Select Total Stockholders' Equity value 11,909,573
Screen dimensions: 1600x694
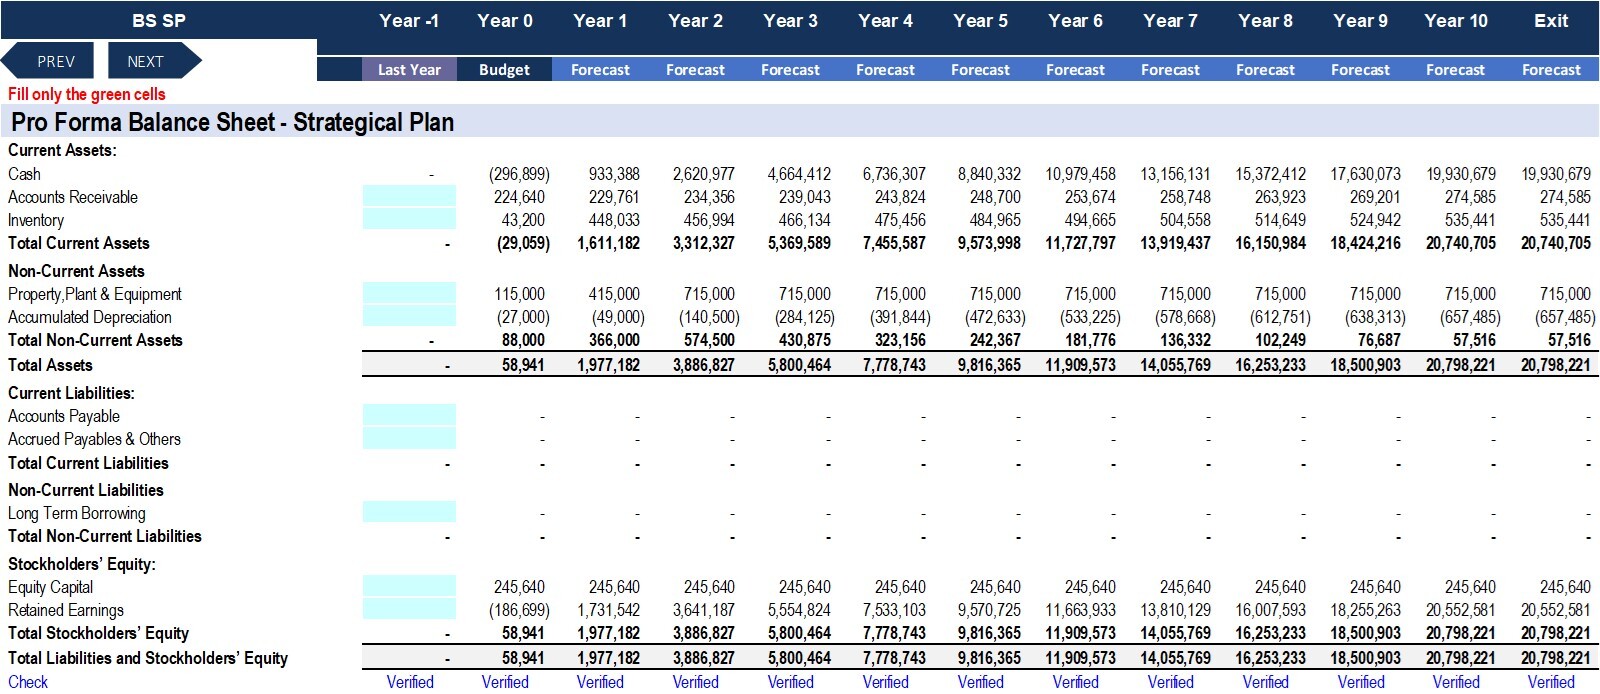1080,633
